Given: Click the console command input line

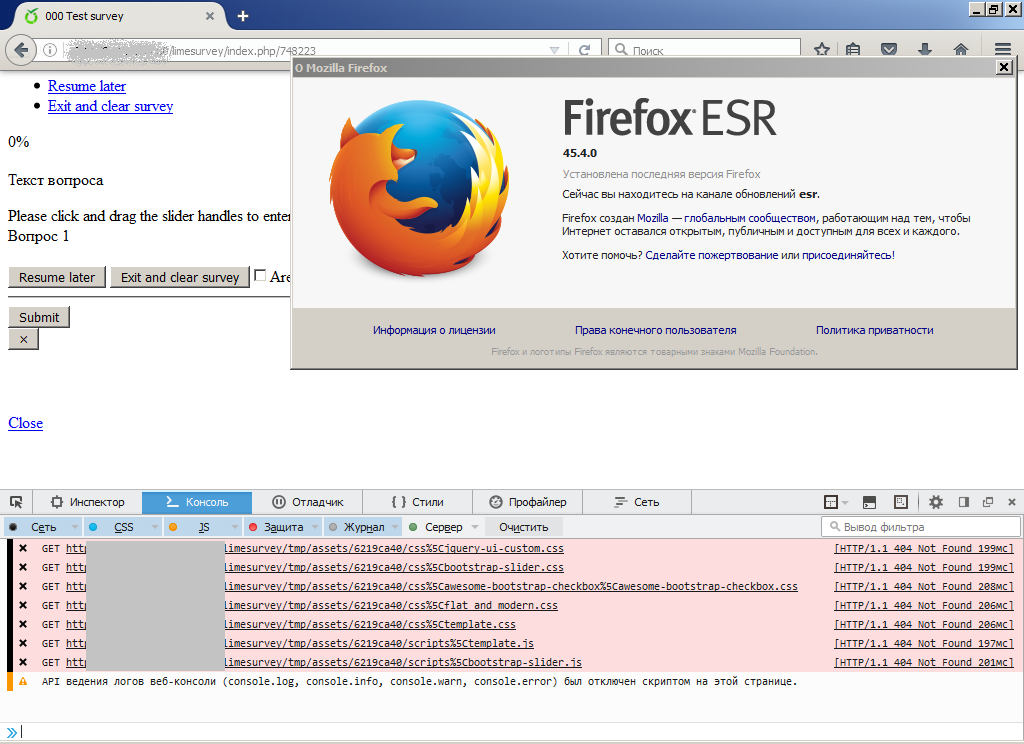Looking at the screenshot, I should [x=516, y=732].
